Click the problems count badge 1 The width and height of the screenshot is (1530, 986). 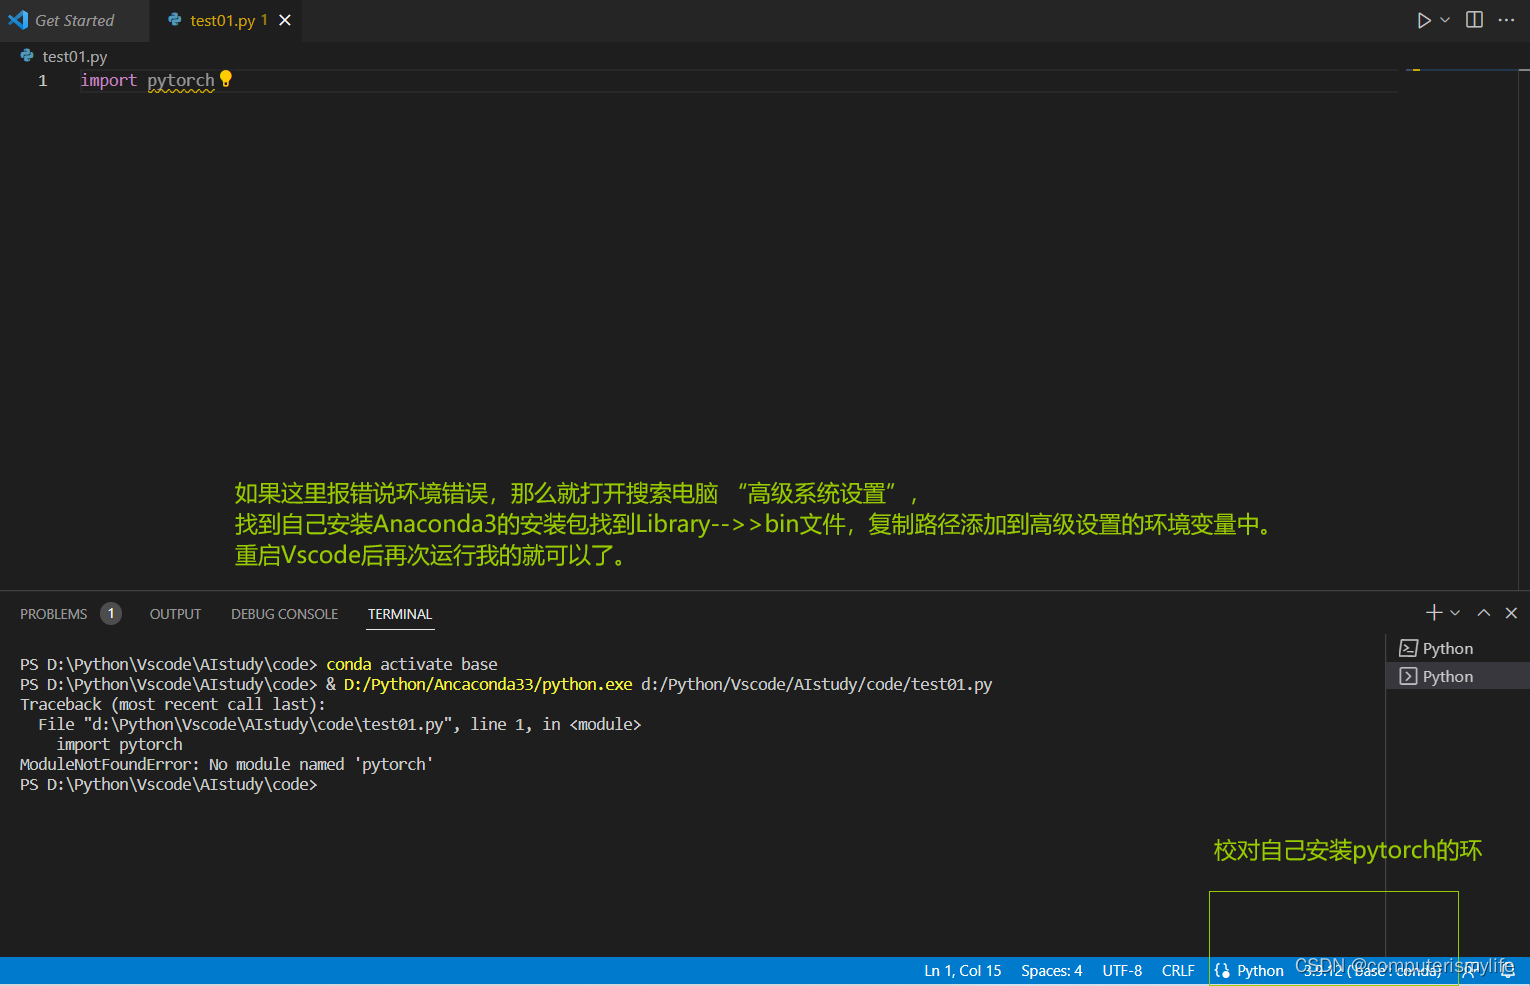tap(111, 613)
